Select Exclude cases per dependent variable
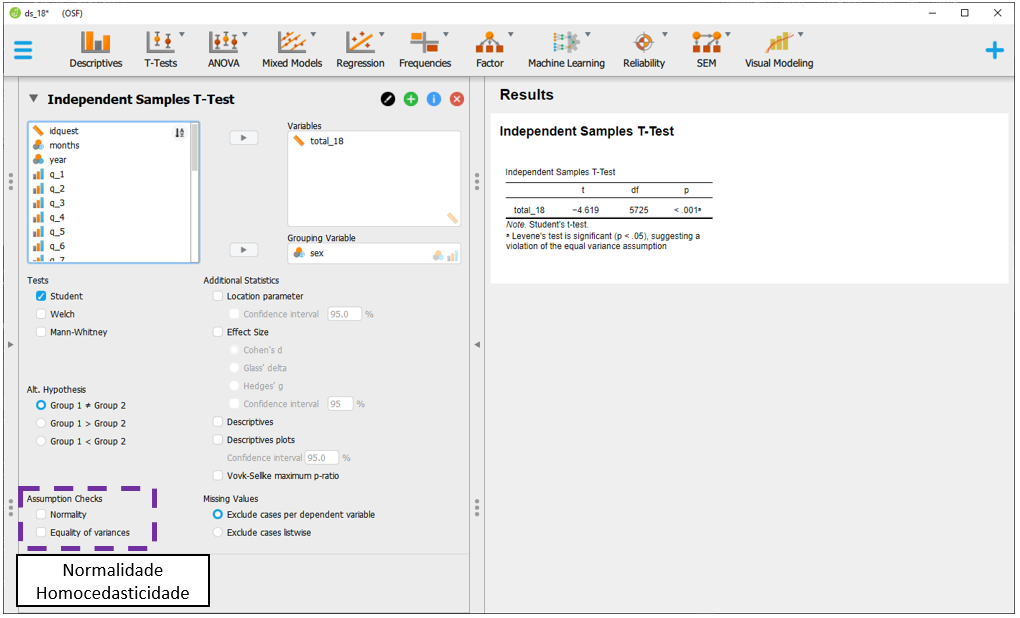 218,515
